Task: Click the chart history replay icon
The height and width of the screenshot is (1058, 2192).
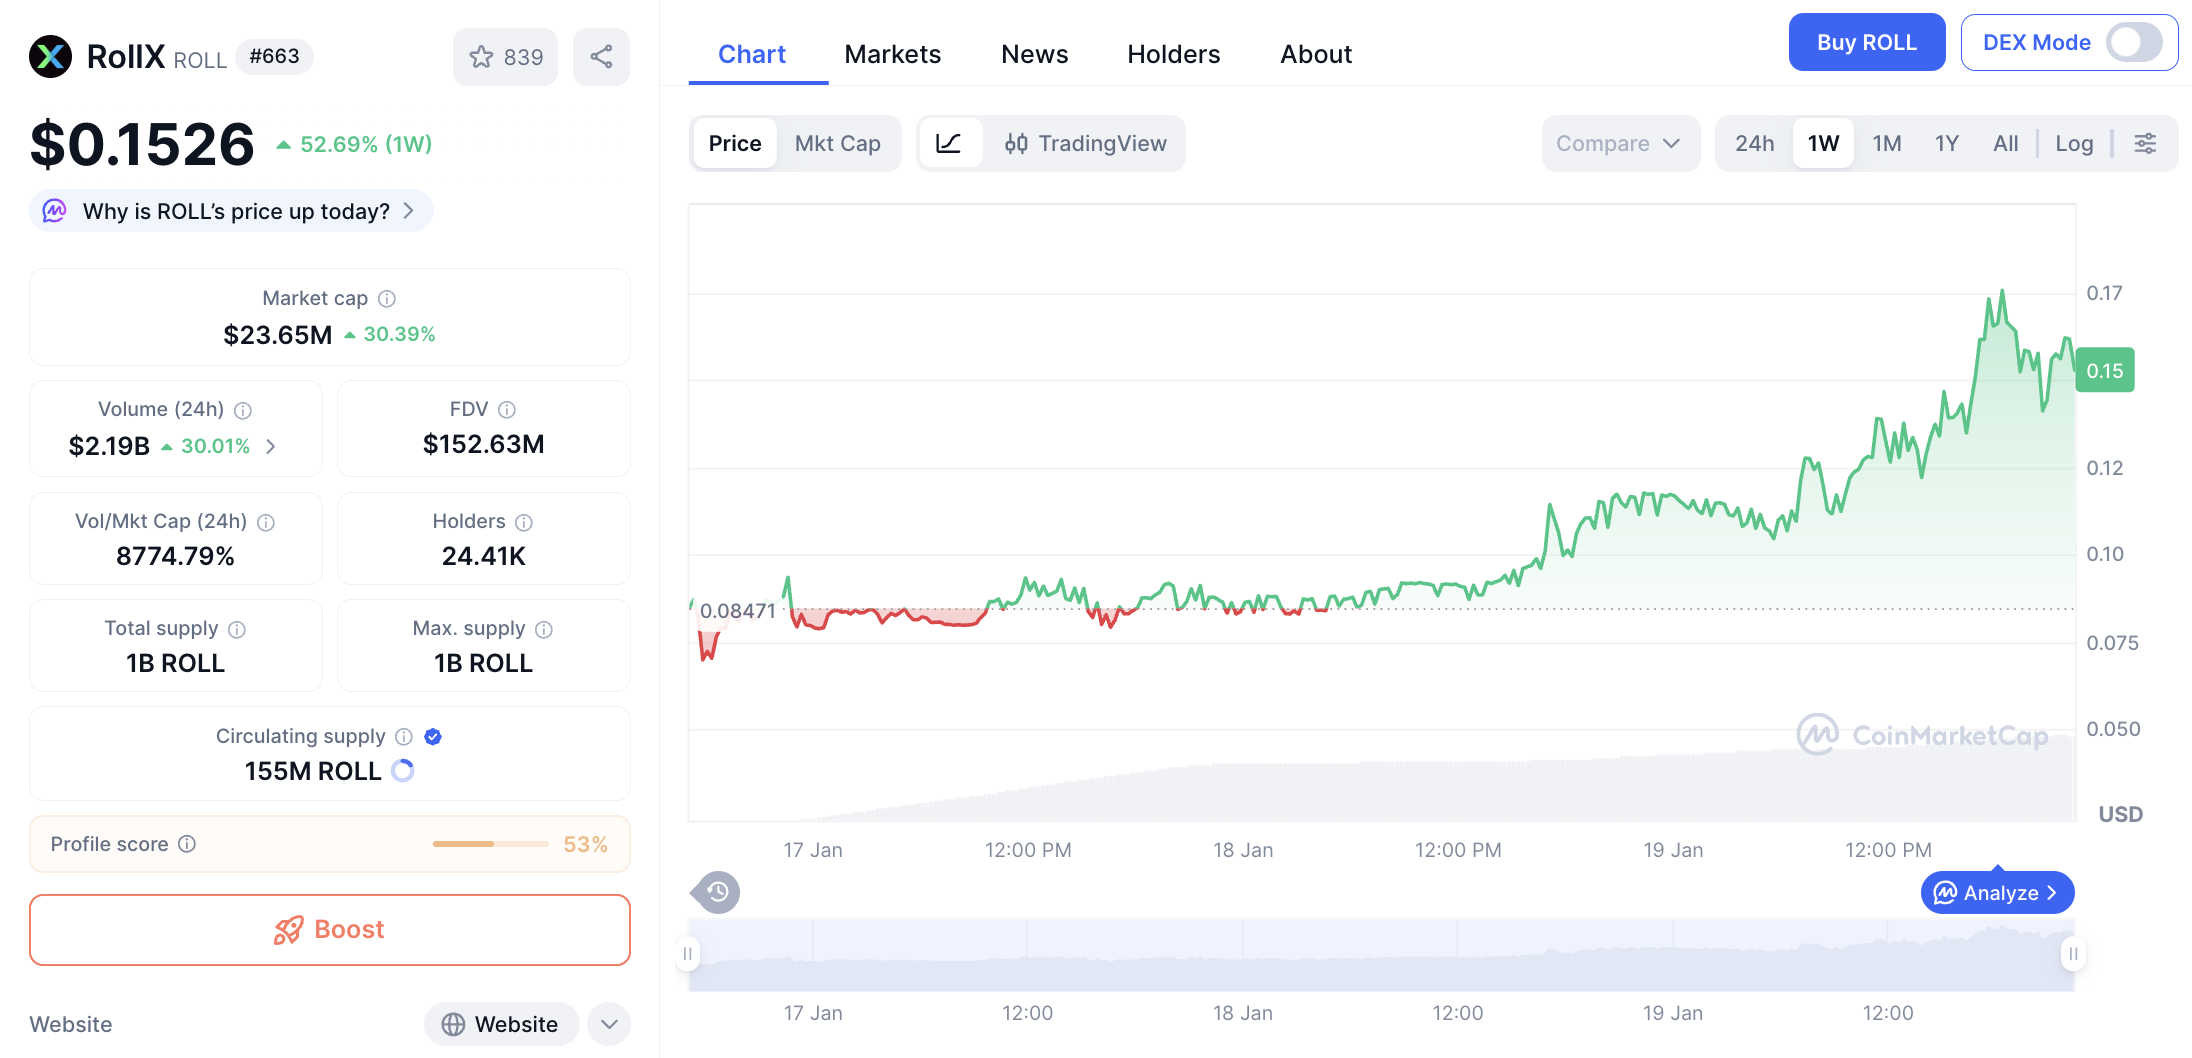Action: 717,892
